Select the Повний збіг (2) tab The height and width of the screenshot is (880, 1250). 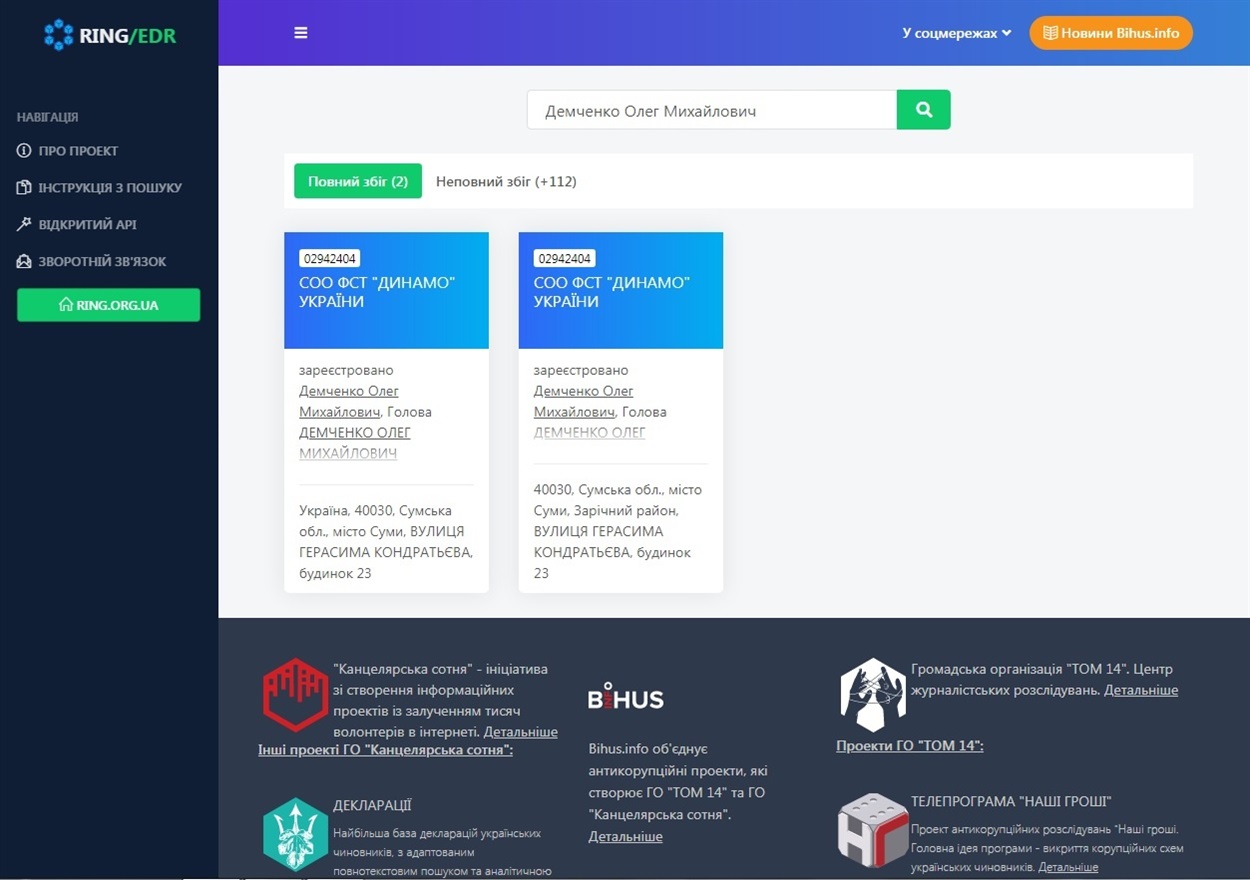point(358,181)
